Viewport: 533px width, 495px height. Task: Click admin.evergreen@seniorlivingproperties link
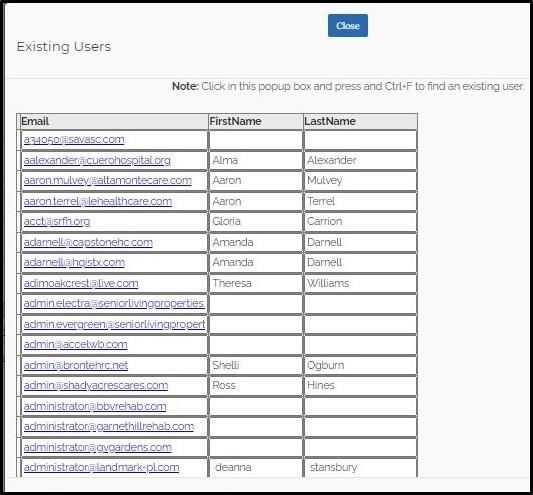point(114,324)
